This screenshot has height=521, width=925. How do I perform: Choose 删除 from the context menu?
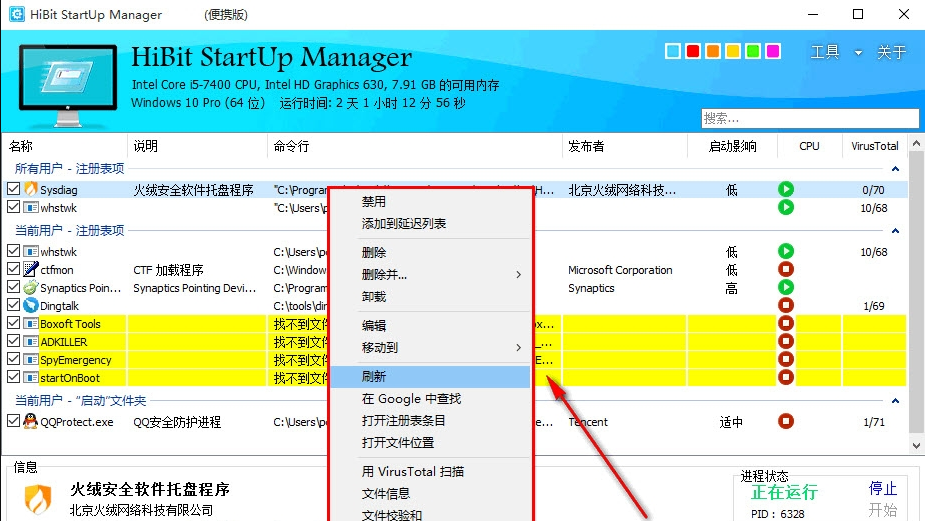pyautogui.click(x=373, y=253)
